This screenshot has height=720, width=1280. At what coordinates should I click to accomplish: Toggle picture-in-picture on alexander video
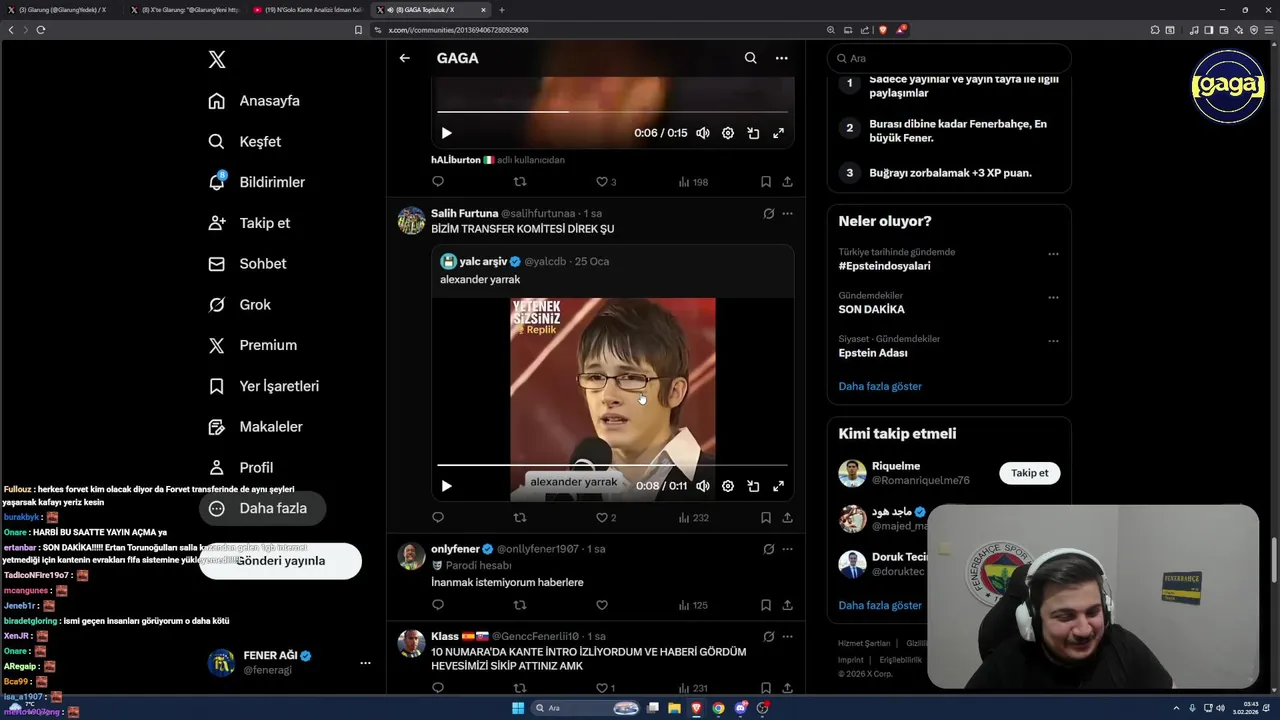pyautogui.click(x=753, y=486)
